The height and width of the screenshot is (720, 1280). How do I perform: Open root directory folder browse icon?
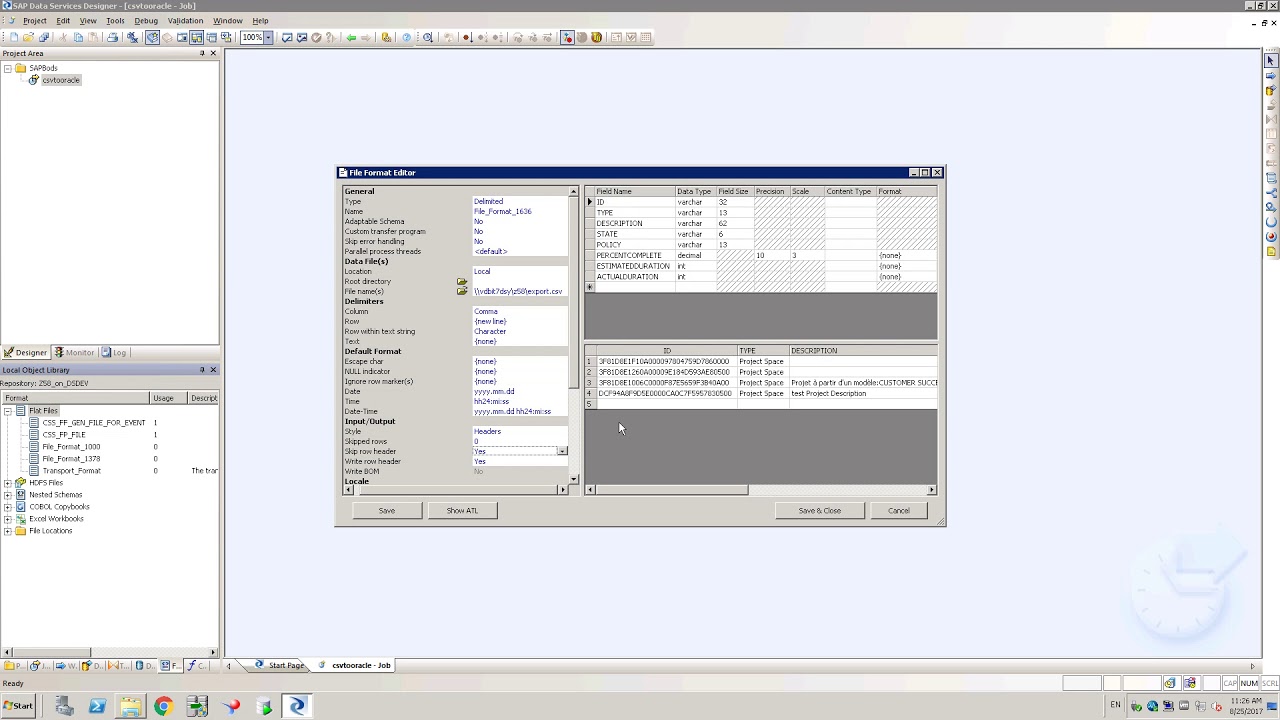(462, 281)
